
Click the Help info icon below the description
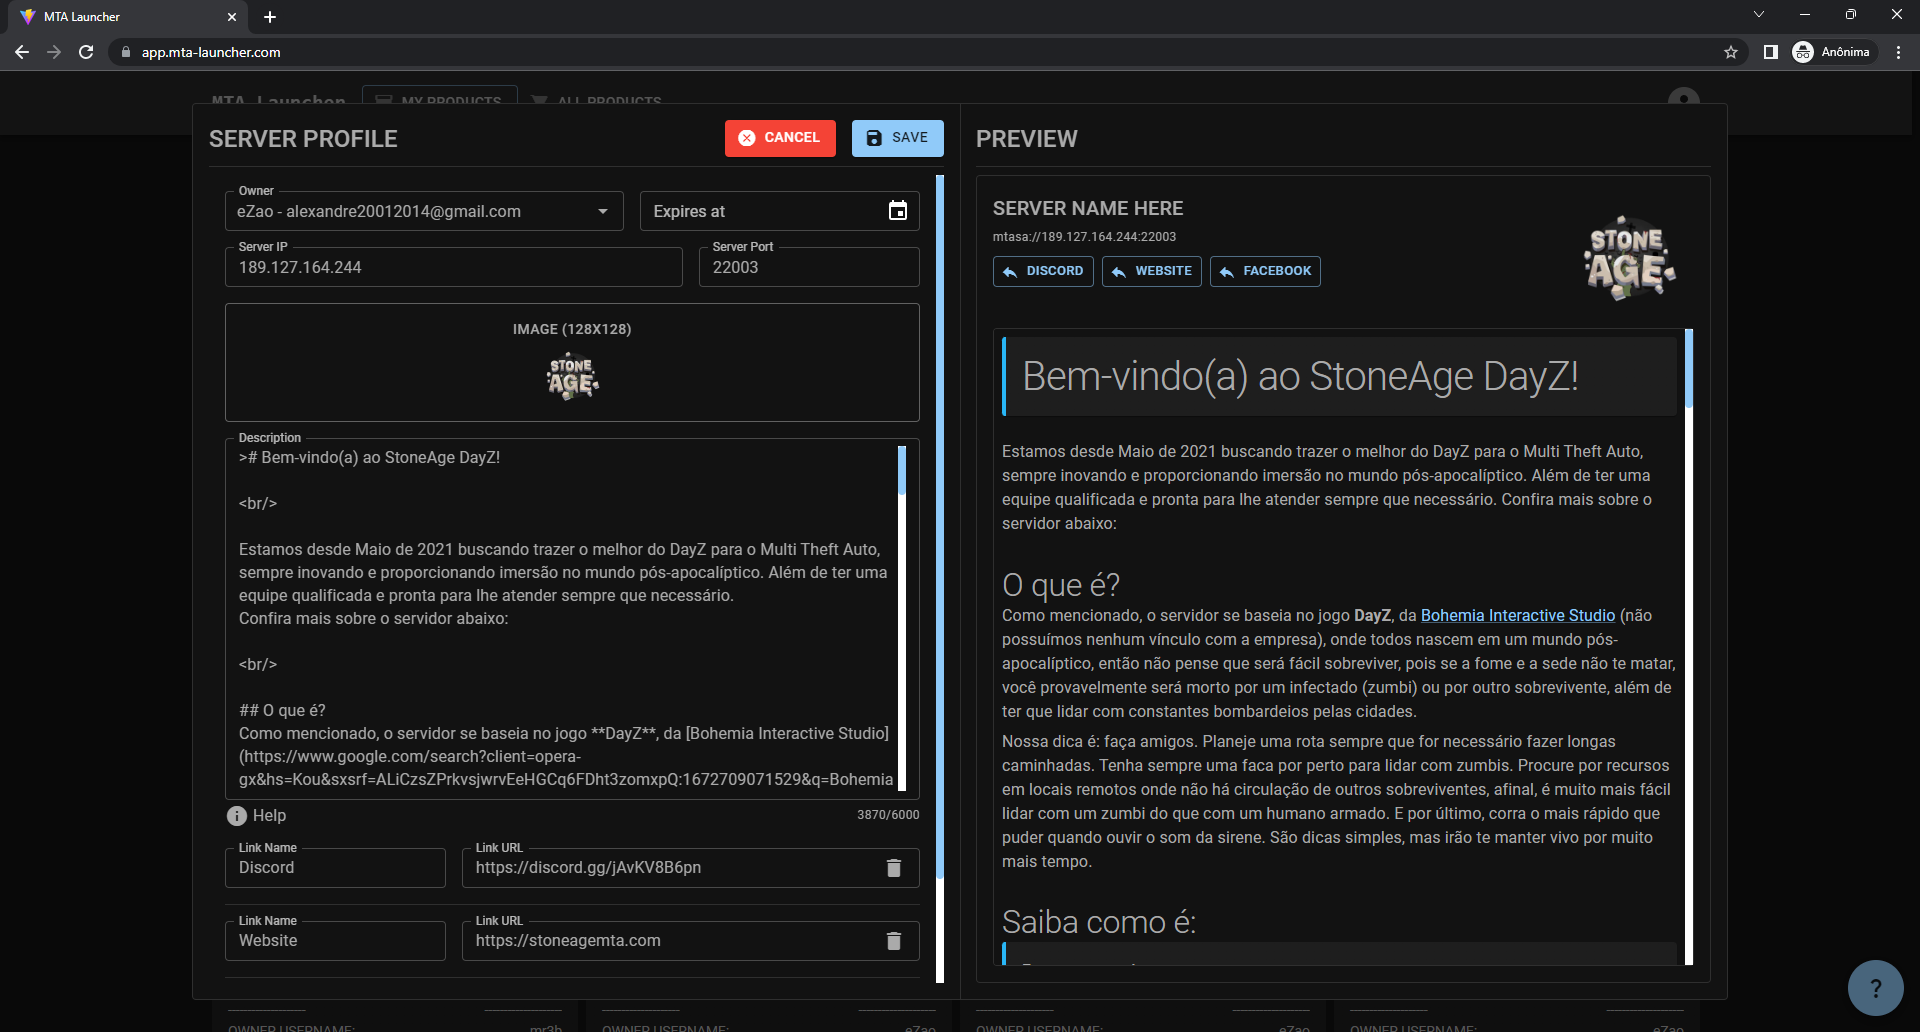coord(236,816)
